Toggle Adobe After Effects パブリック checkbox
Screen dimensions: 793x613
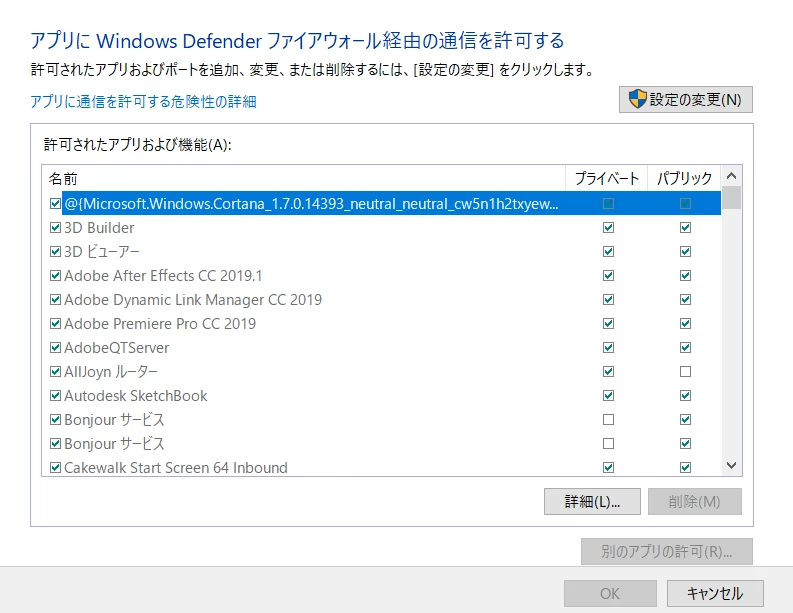pos(685,276)
